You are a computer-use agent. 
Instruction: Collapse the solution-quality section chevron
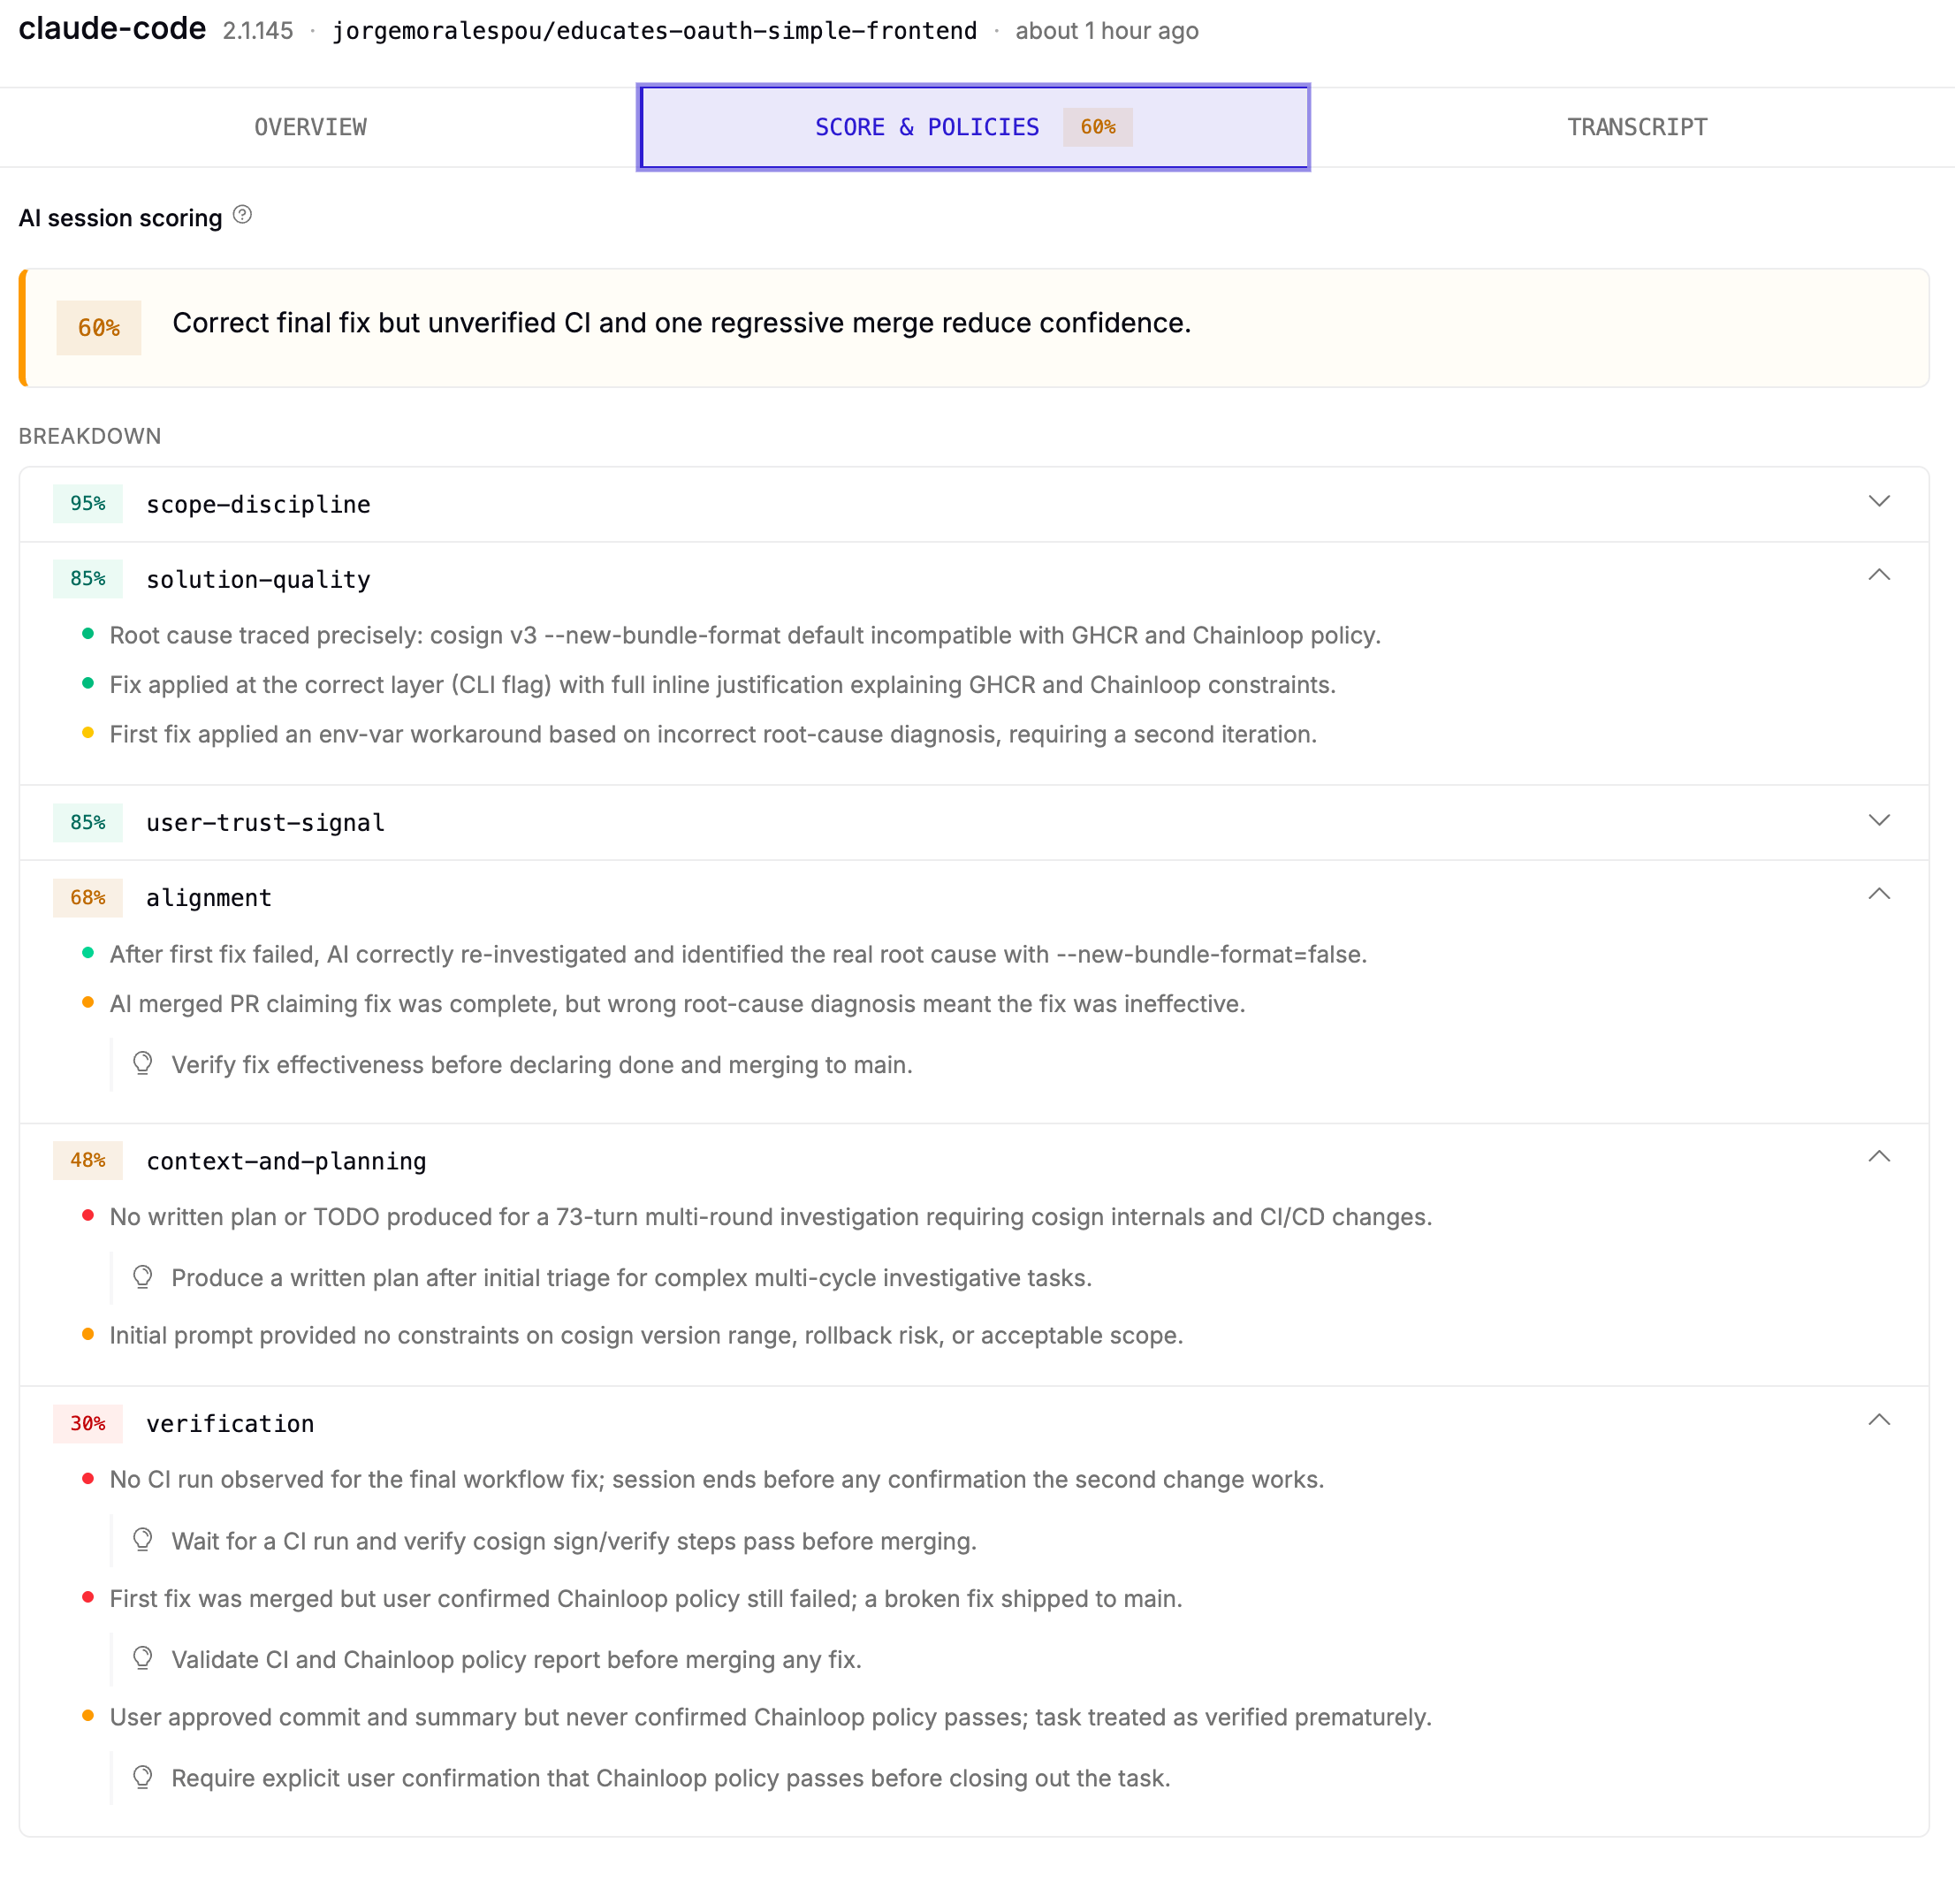[x=1879, y=575]
